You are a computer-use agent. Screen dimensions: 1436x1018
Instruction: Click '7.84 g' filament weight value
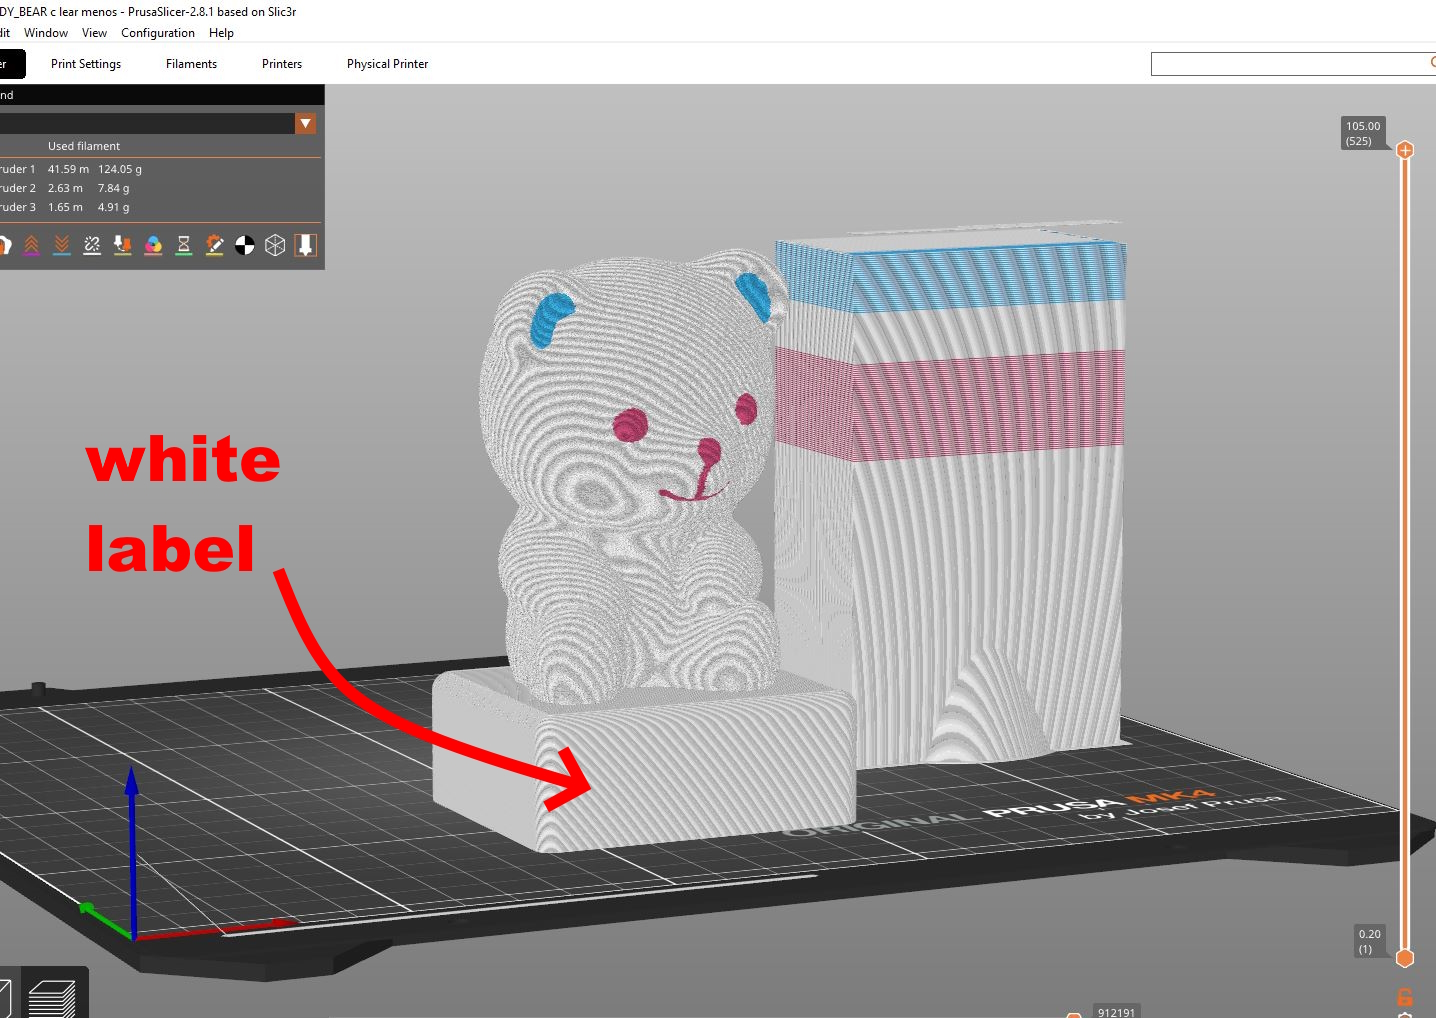point(113,188)
